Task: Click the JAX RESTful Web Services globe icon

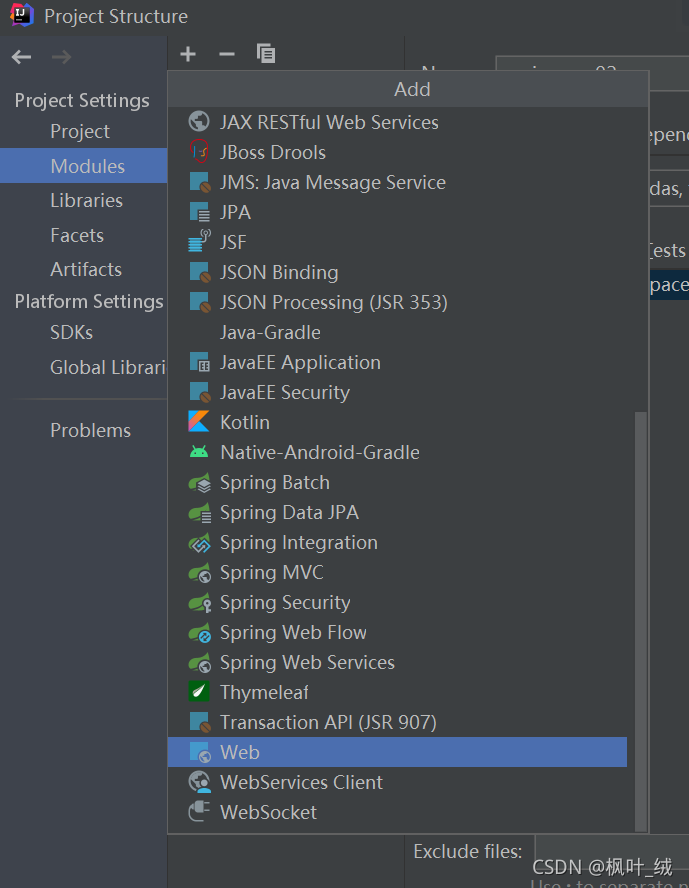Action: pos(199,122)
